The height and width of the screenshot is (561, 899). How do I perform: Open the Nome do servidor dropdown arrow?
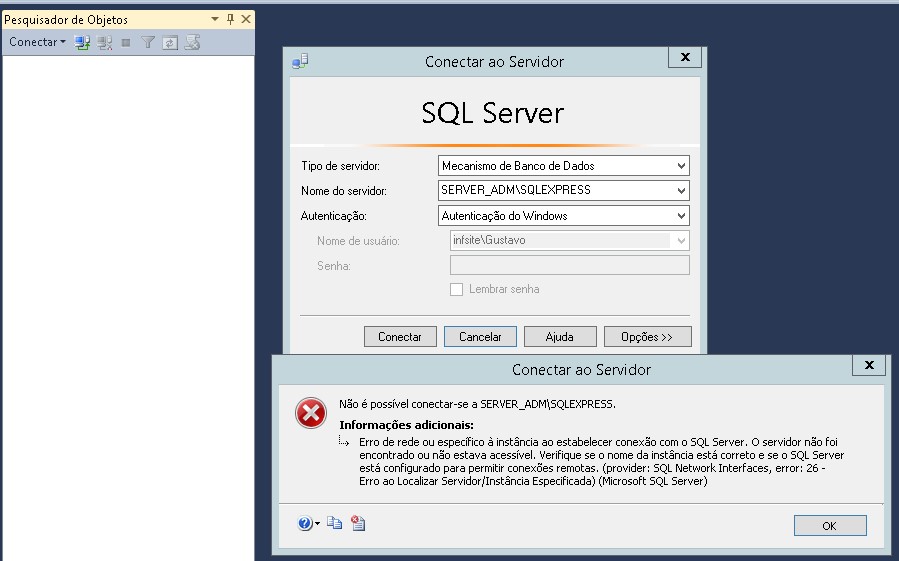681,190
